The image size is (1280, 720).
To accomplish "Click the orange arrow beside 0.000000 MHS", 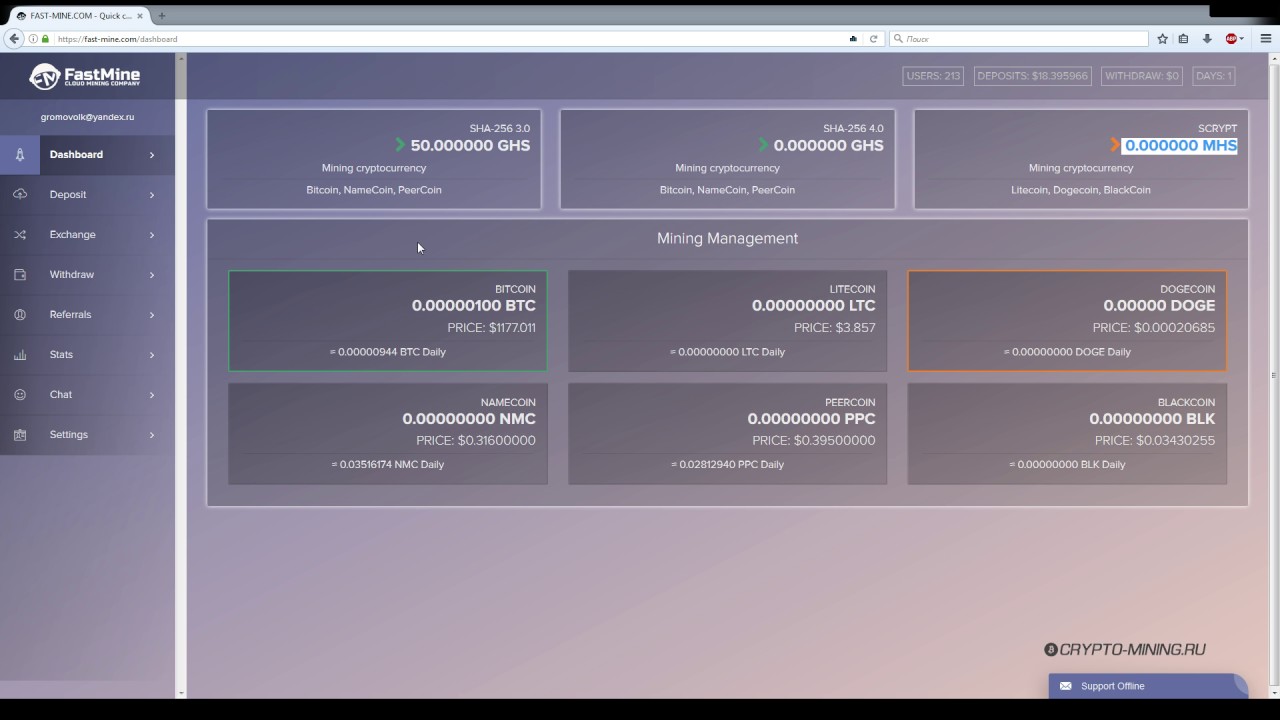I will [1115, 145].
